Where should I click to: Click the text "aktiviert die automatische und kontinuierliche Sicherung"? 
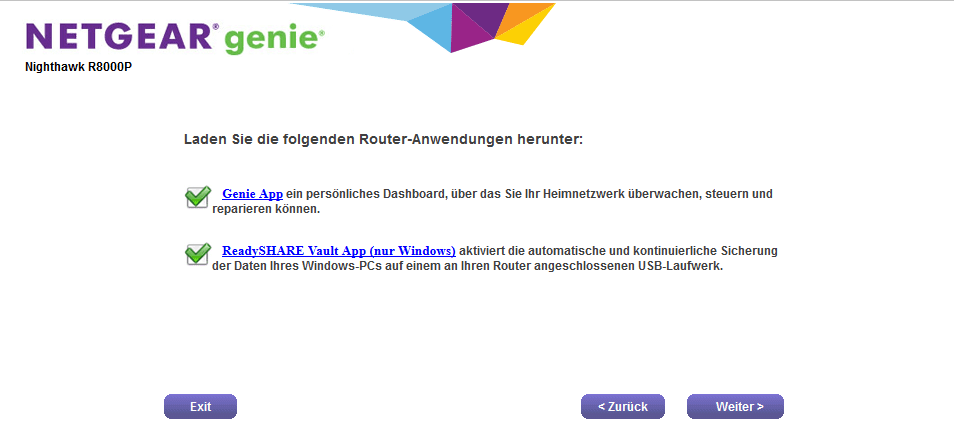618,251
